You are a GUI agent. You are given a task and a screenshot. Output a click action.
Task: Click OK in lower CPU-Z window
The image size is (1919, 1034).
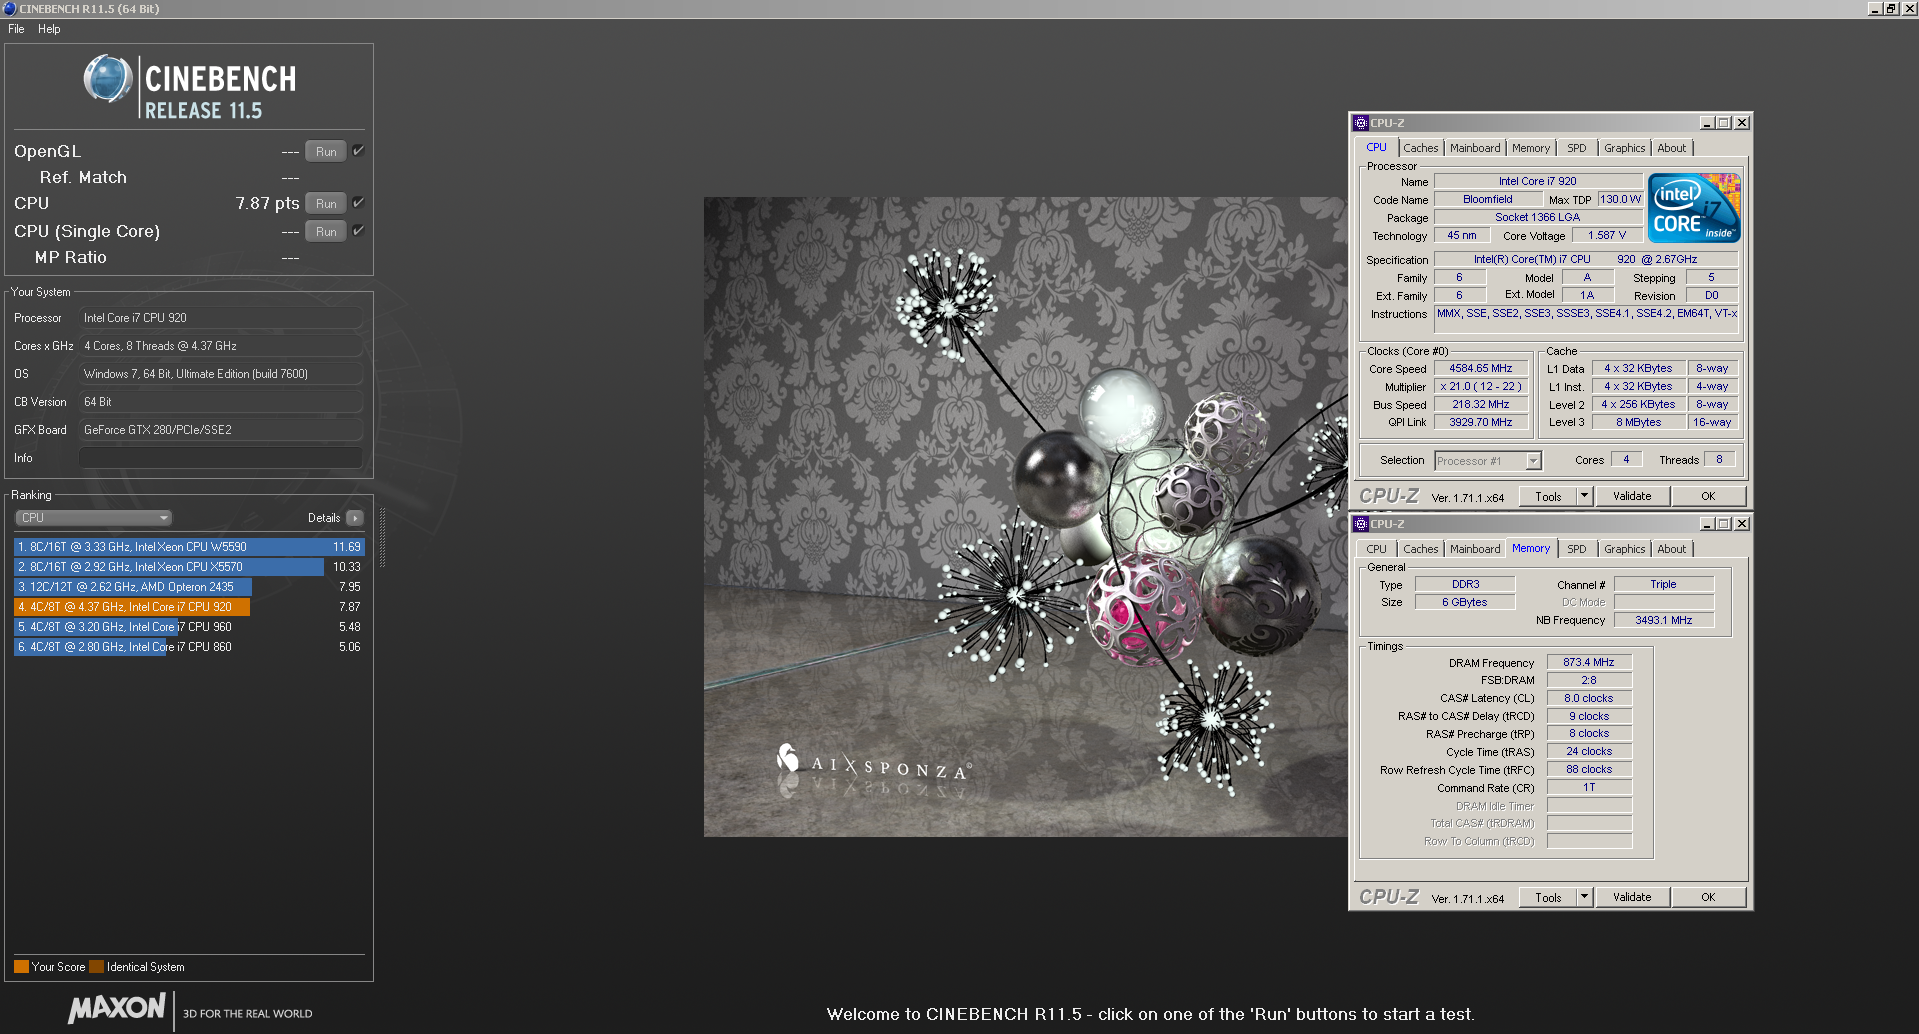tap(1708, 897)
